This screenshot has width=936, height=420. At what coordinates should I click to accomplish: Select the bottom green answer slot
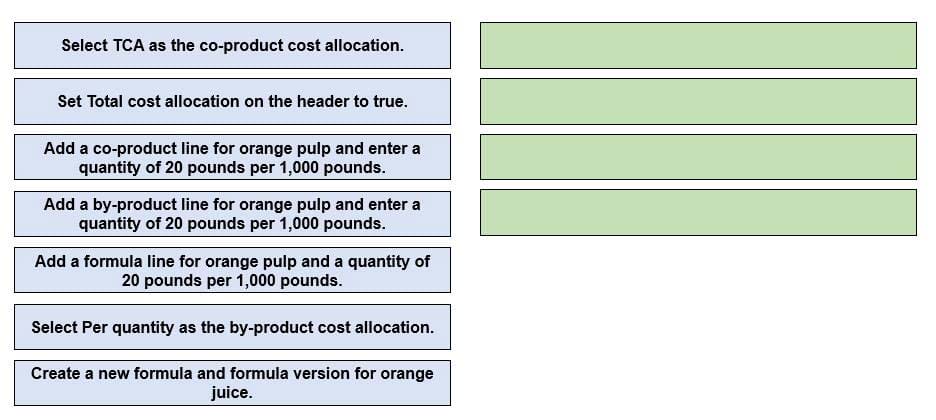698,212
